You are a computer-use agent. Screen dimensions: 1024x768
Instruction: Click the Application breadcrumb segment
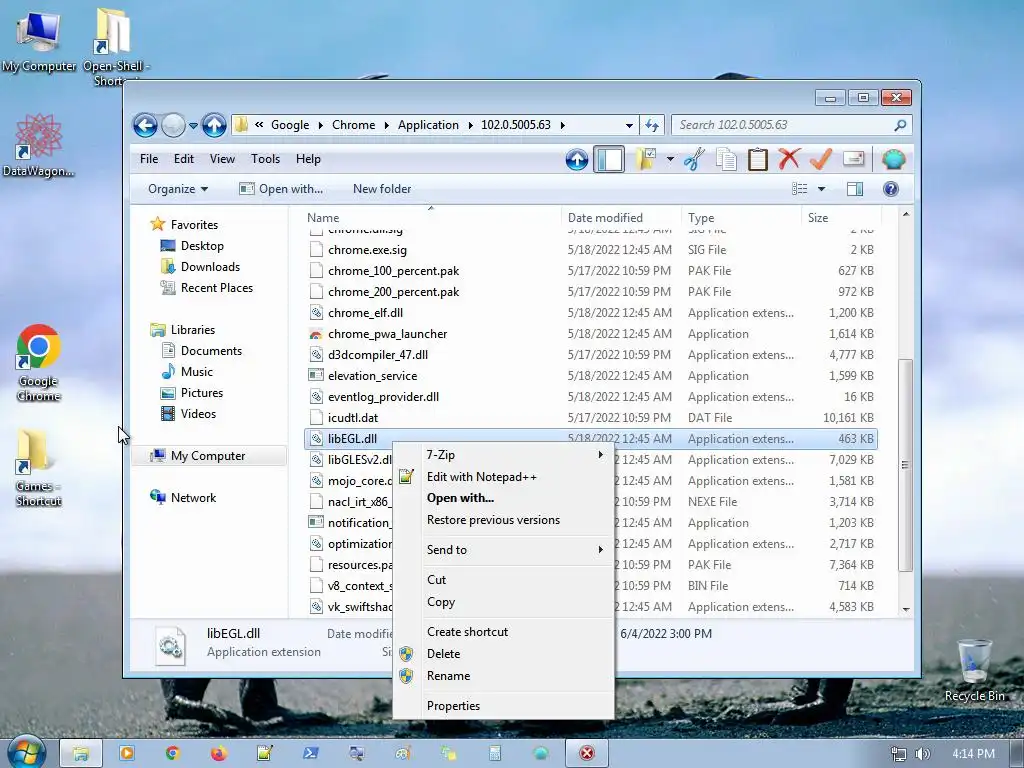click(428, 125)
